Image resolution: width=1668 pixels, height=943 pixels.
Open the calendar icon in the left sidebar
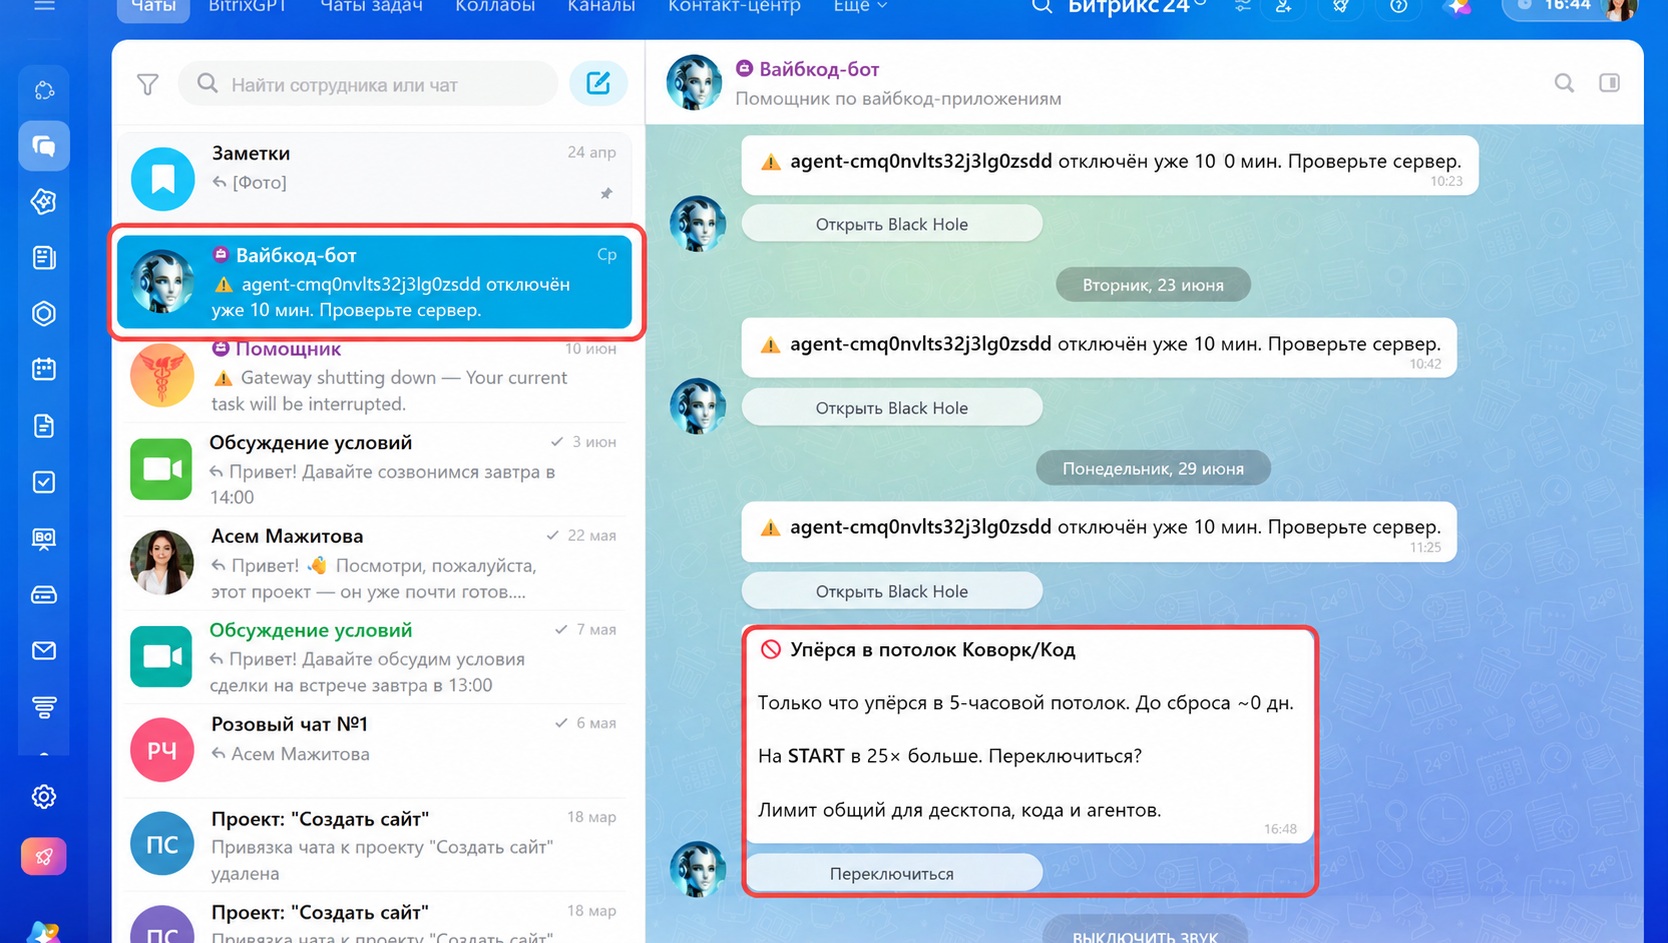pyautogui.click(x=44, y=369)
